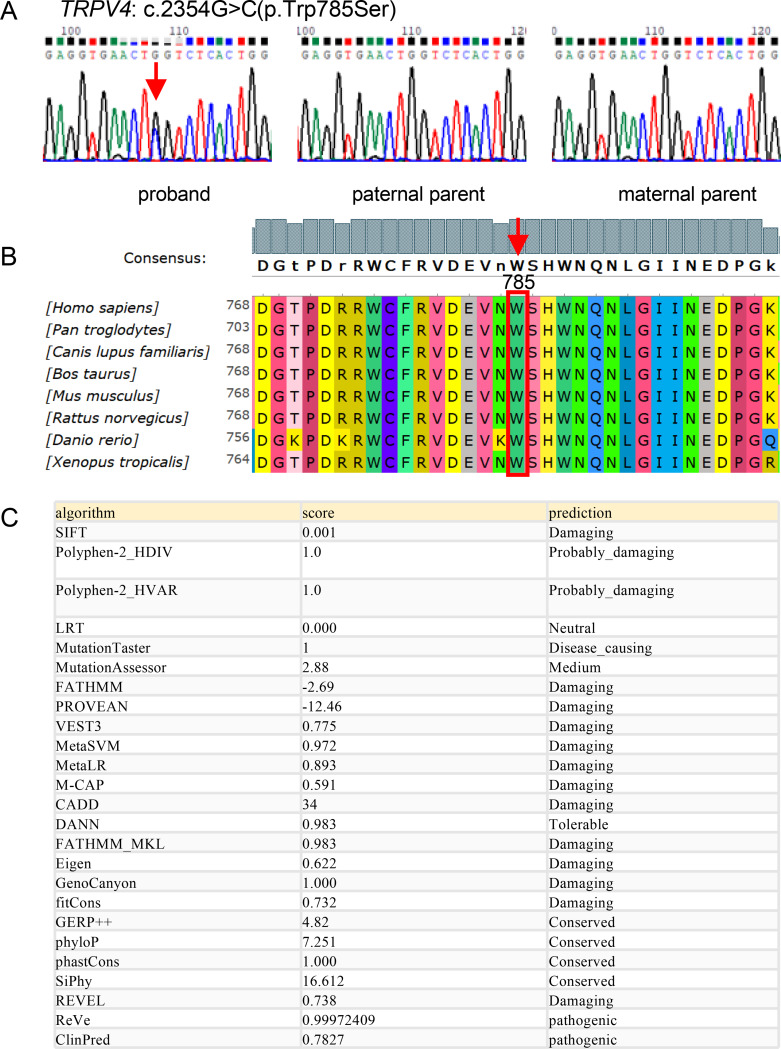Select the [Rattus norvegicus] species label

click(x=117, y=418)
